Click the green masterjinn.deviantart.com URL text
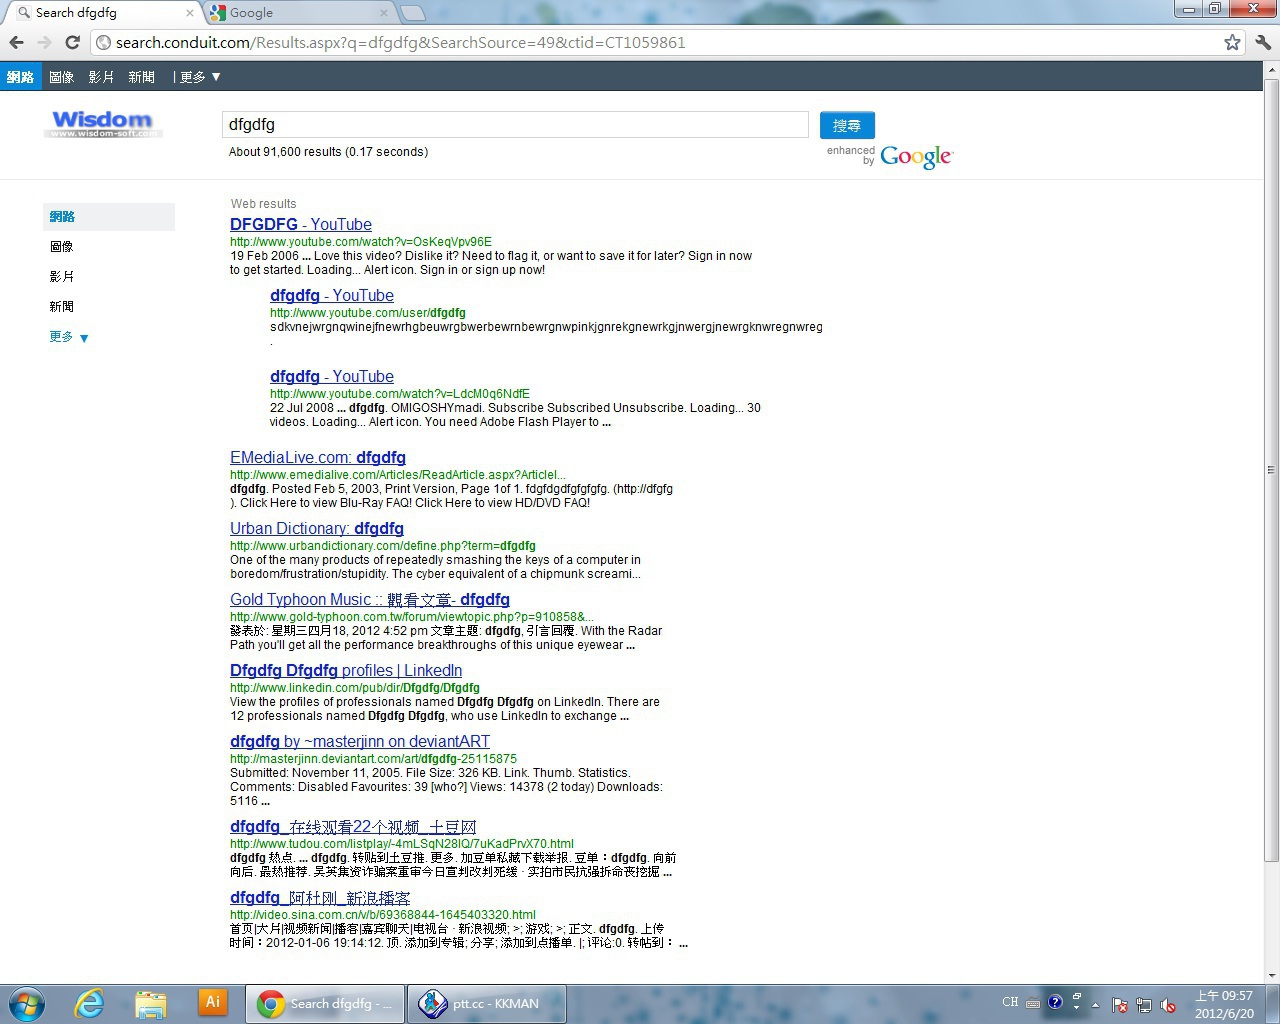Screen dimensions: 1280x1024 (373, 759)
